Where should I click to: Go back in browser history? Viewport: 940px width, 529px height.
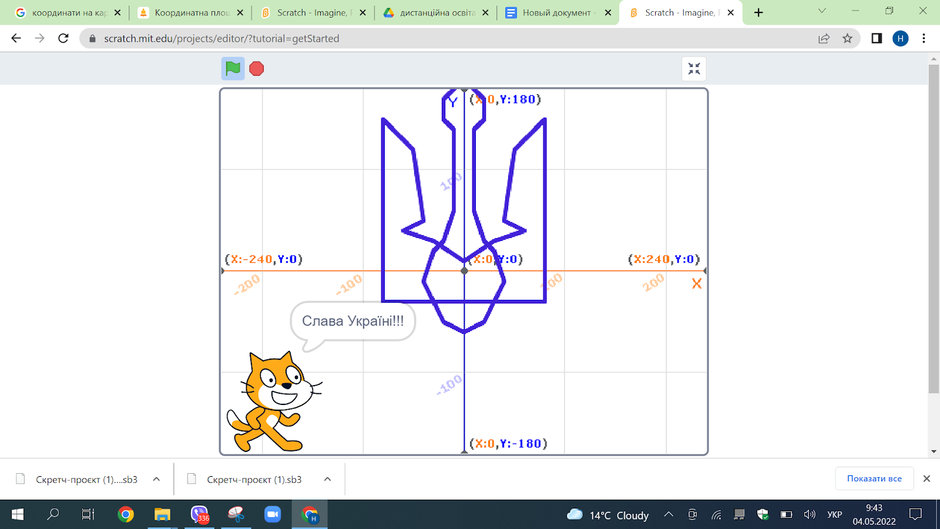pos(16,38)
